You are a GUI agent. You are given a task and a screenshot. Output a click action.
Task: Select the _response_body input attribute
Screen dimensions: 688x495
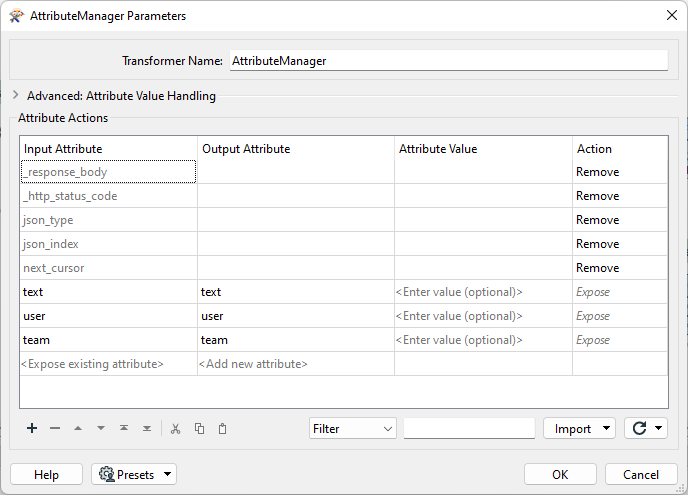pyautogui.click(x=108, y=172)
